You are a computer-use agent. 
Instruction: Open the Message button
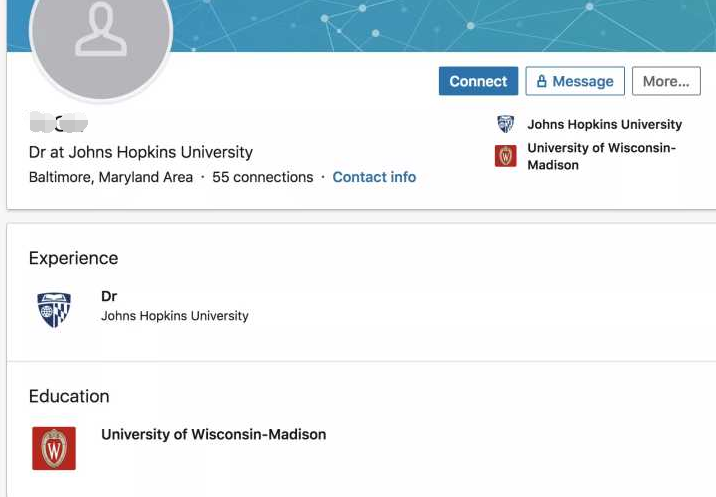click(575, 81)
